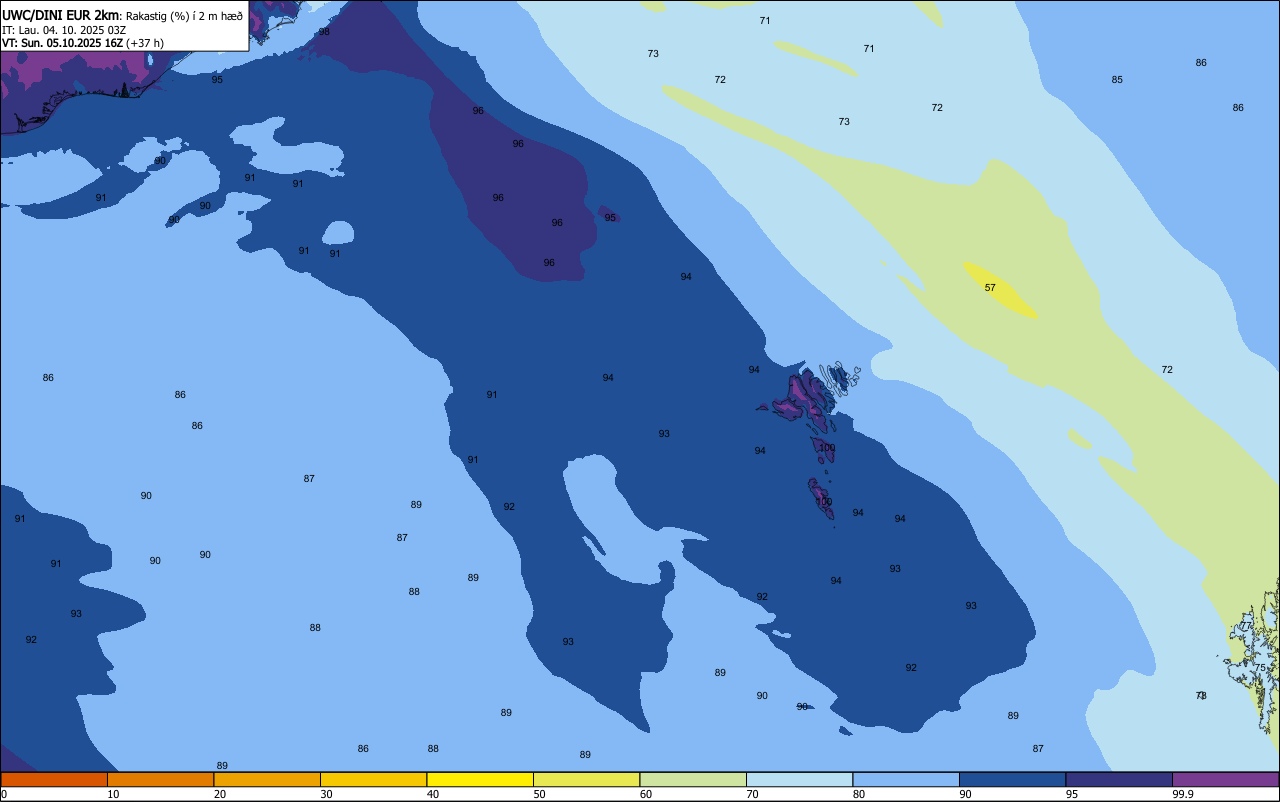Click the '(+37 h)' forecast offset text
1280x802 pixels.
point(145,43)
